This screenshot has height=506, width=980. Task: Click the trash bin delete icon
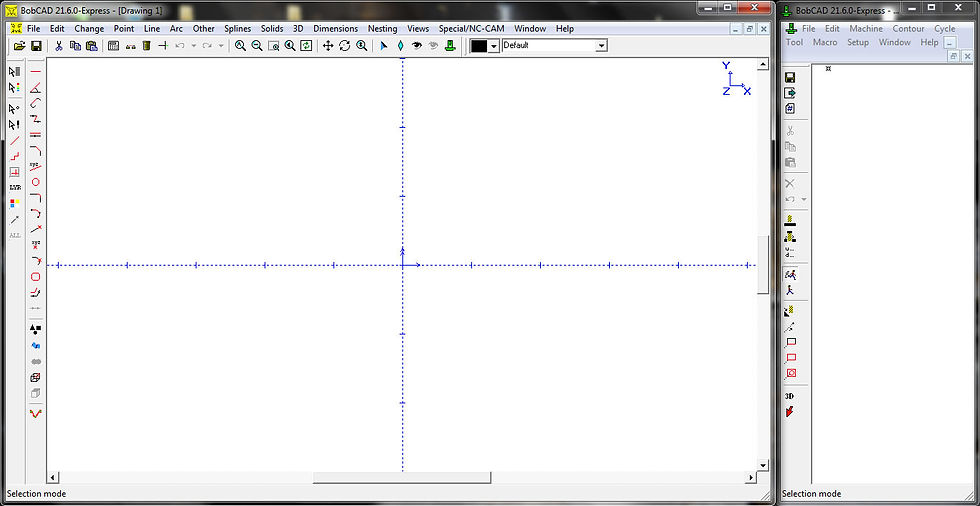click(x=146, y=46)
